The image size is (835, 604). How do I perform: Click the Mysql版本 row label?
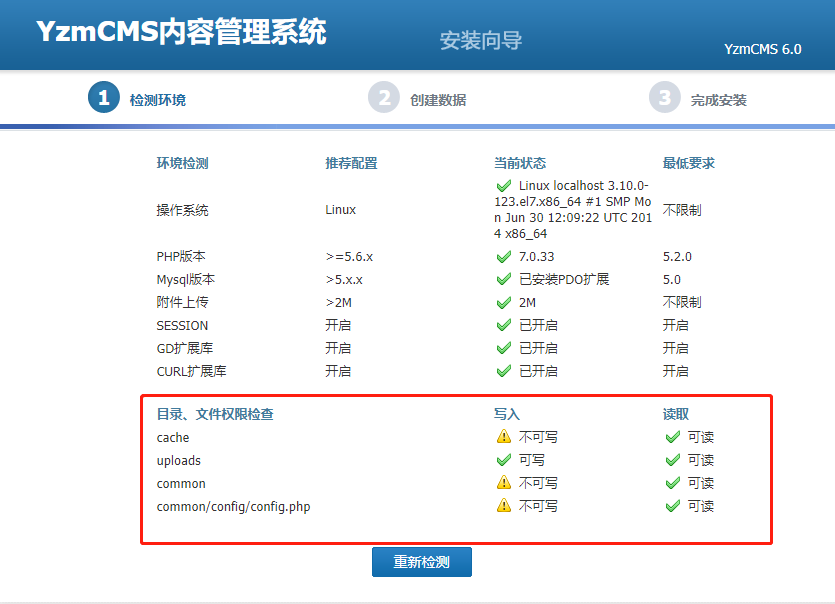click(x=185, y=280)
